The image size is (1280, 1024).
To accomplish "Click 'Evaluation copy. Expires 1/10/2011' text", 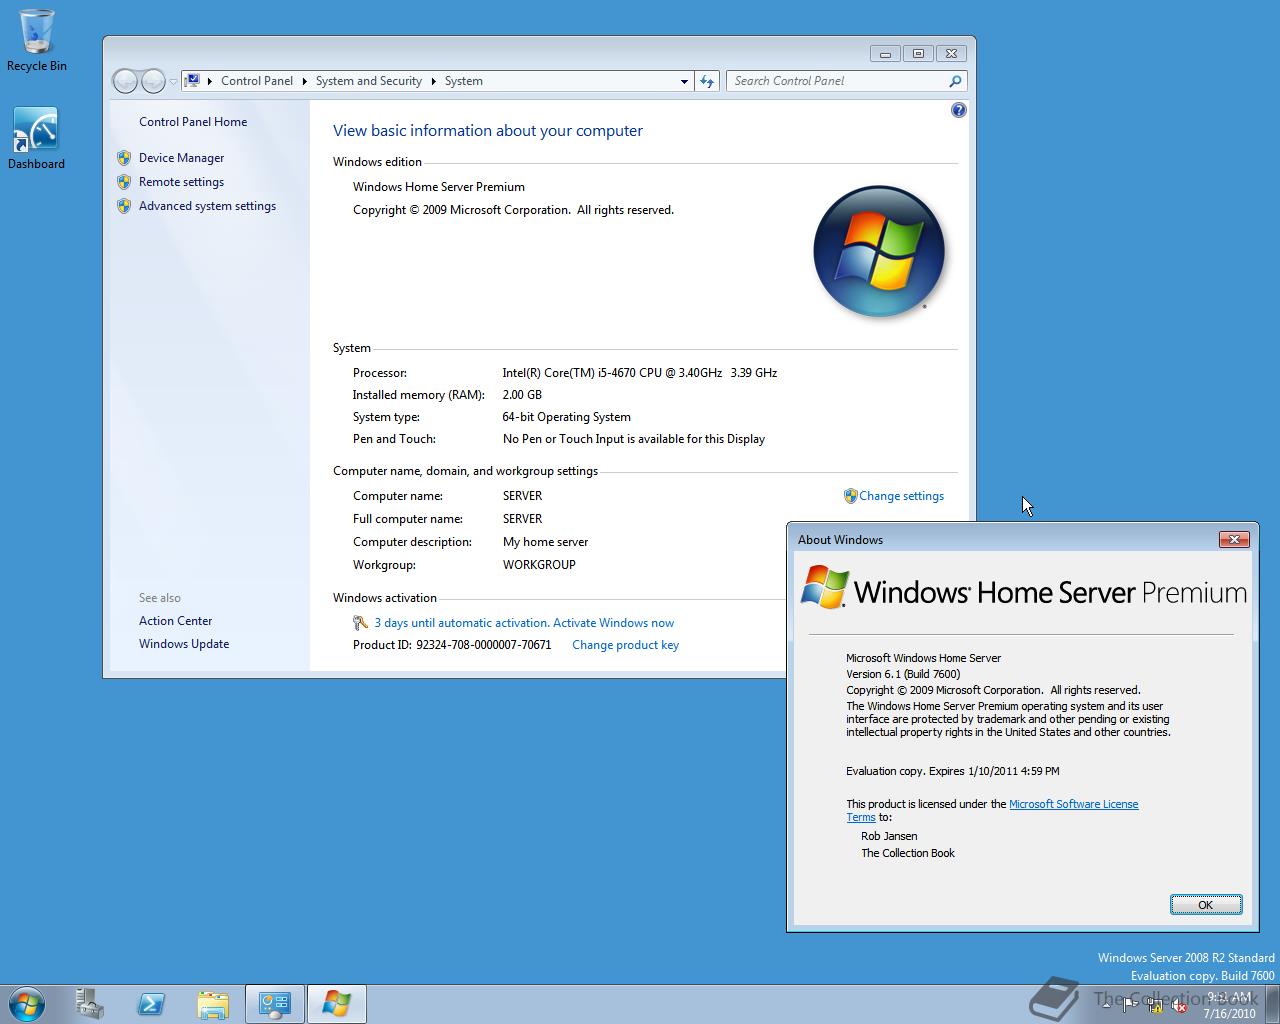I will [x=952, y=771].
